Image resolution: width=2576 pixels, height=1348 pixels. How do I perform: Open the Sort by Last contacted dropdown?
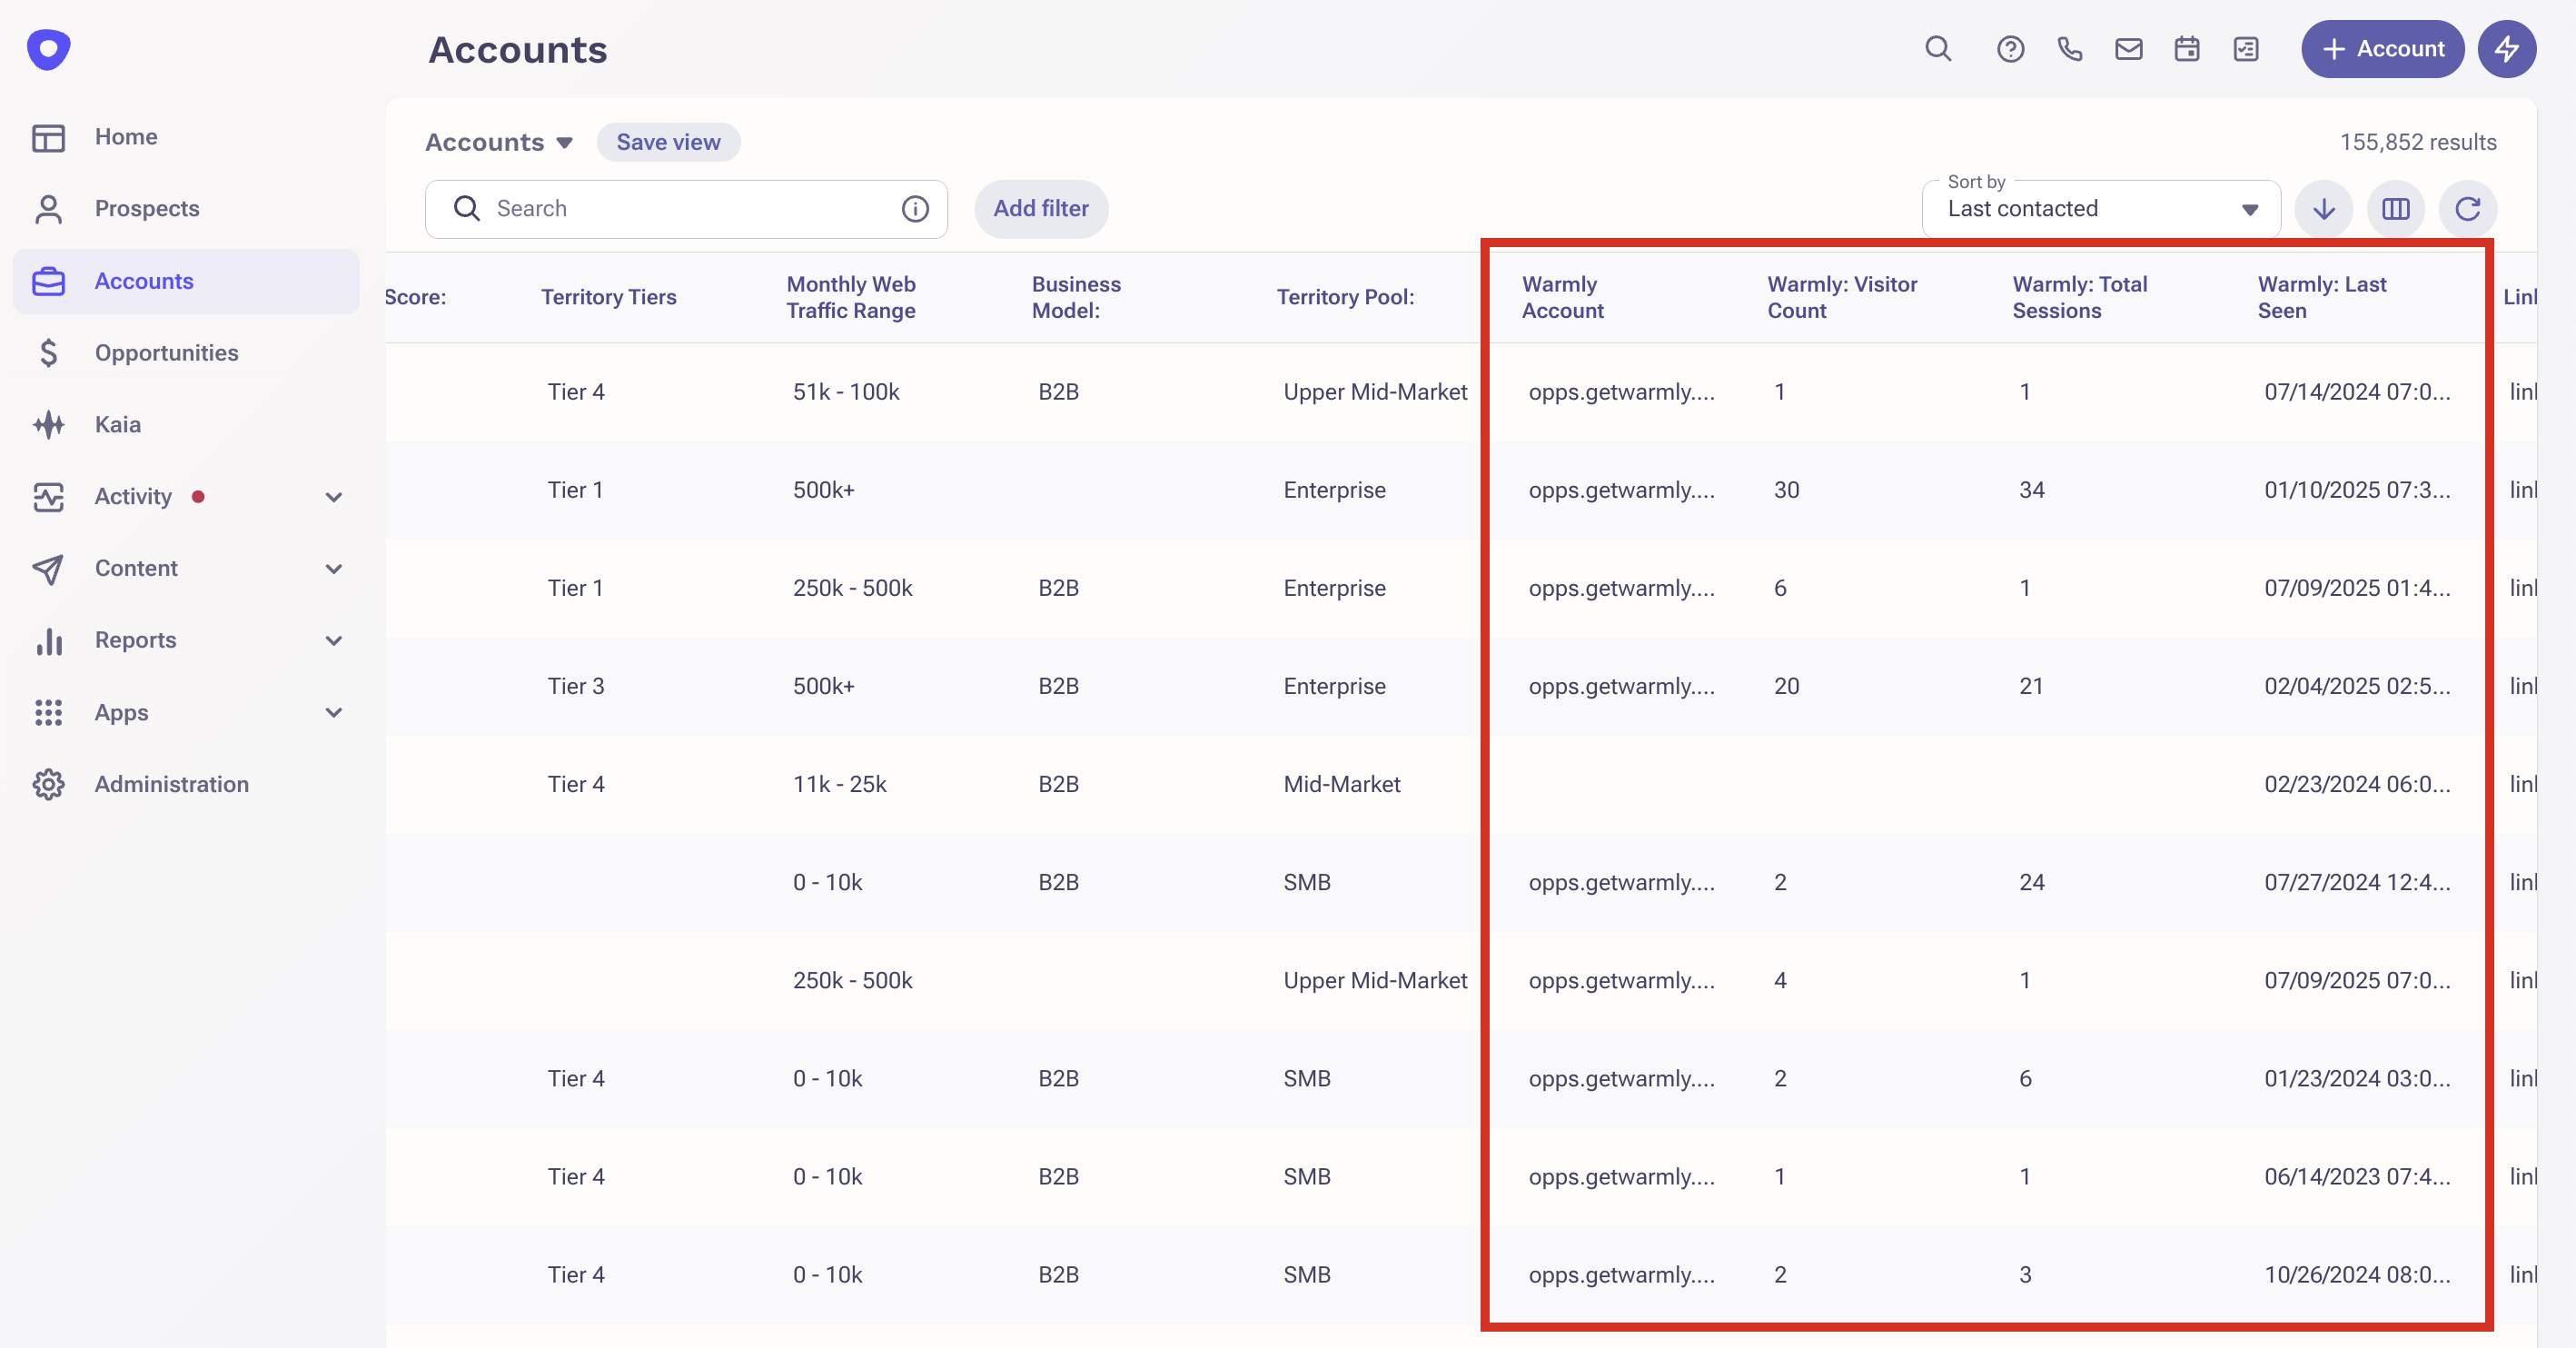point(2100,209)
